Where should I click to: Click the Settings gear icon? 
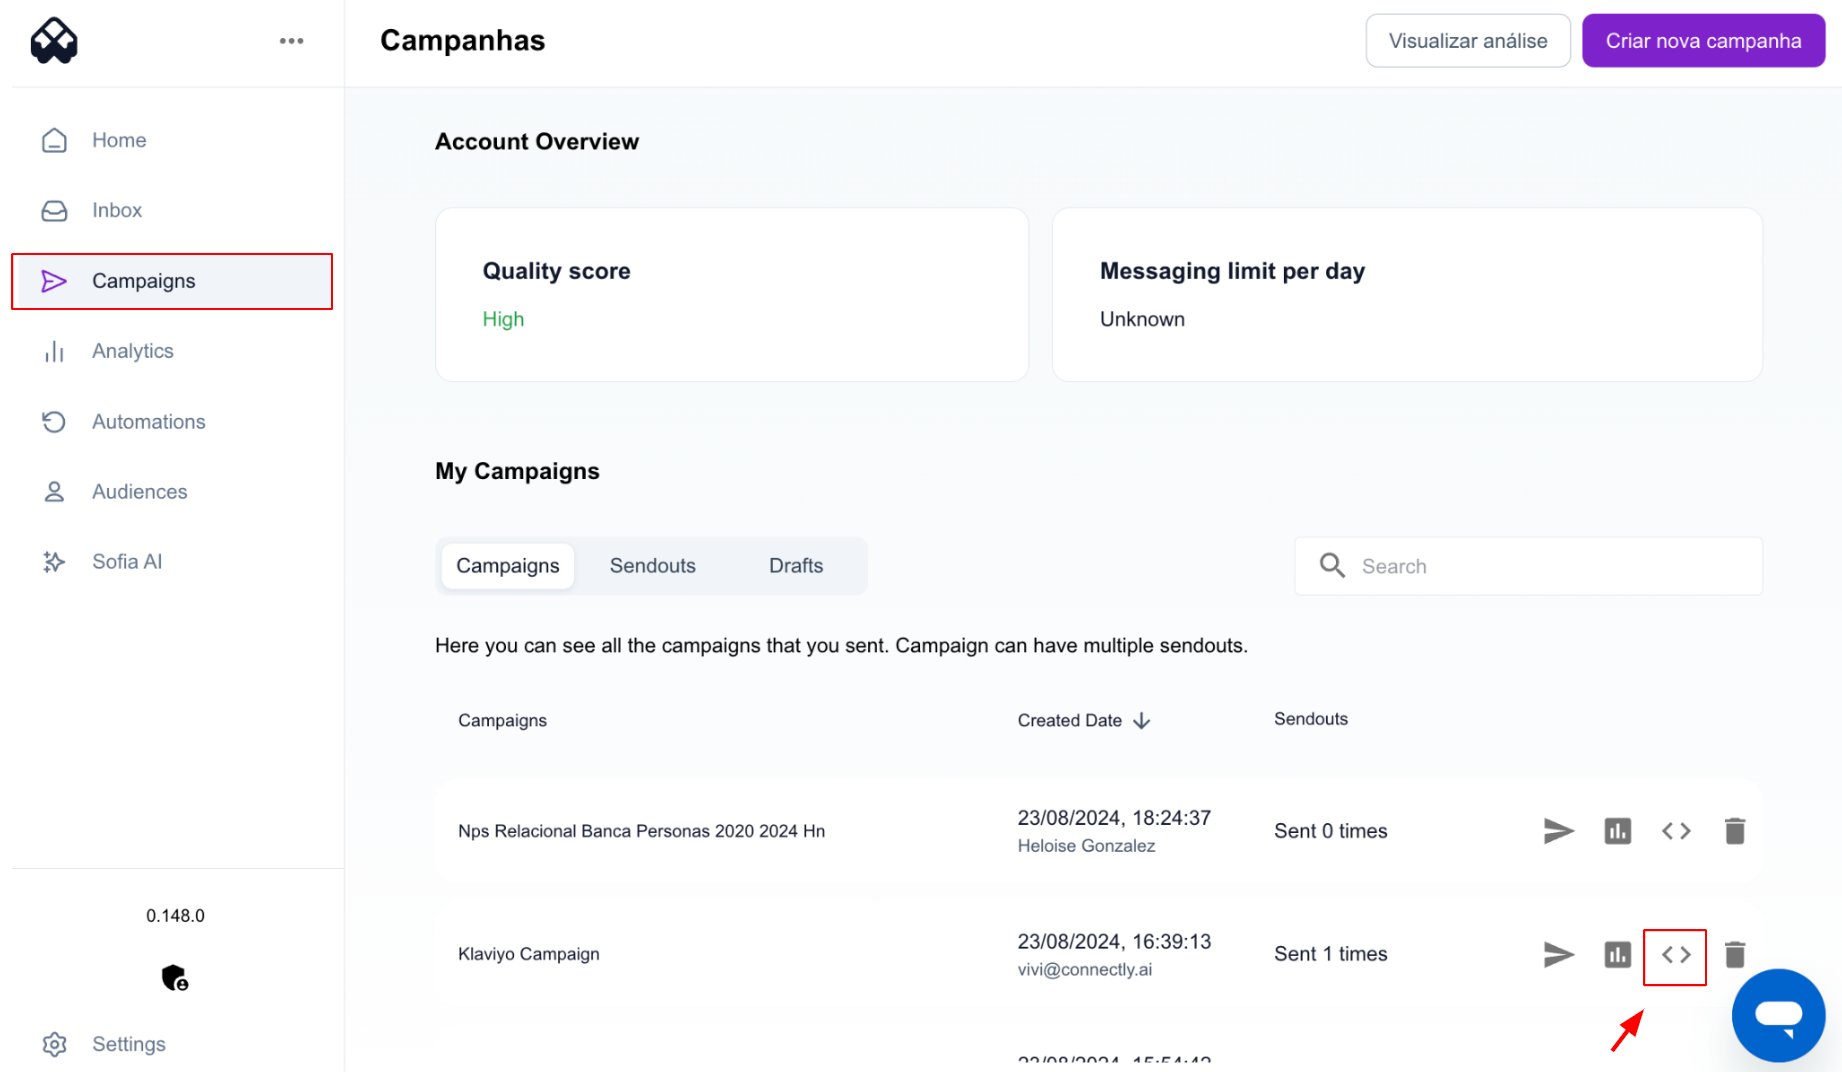click(54, 1044)
